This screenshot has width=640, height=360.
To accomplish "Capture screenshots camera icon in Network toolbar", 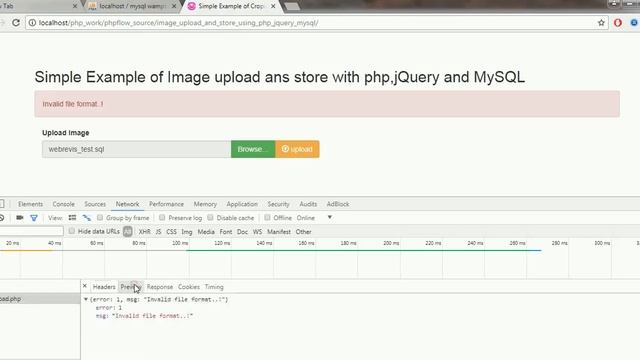I will pyautogui.click(x=20, y=218).
